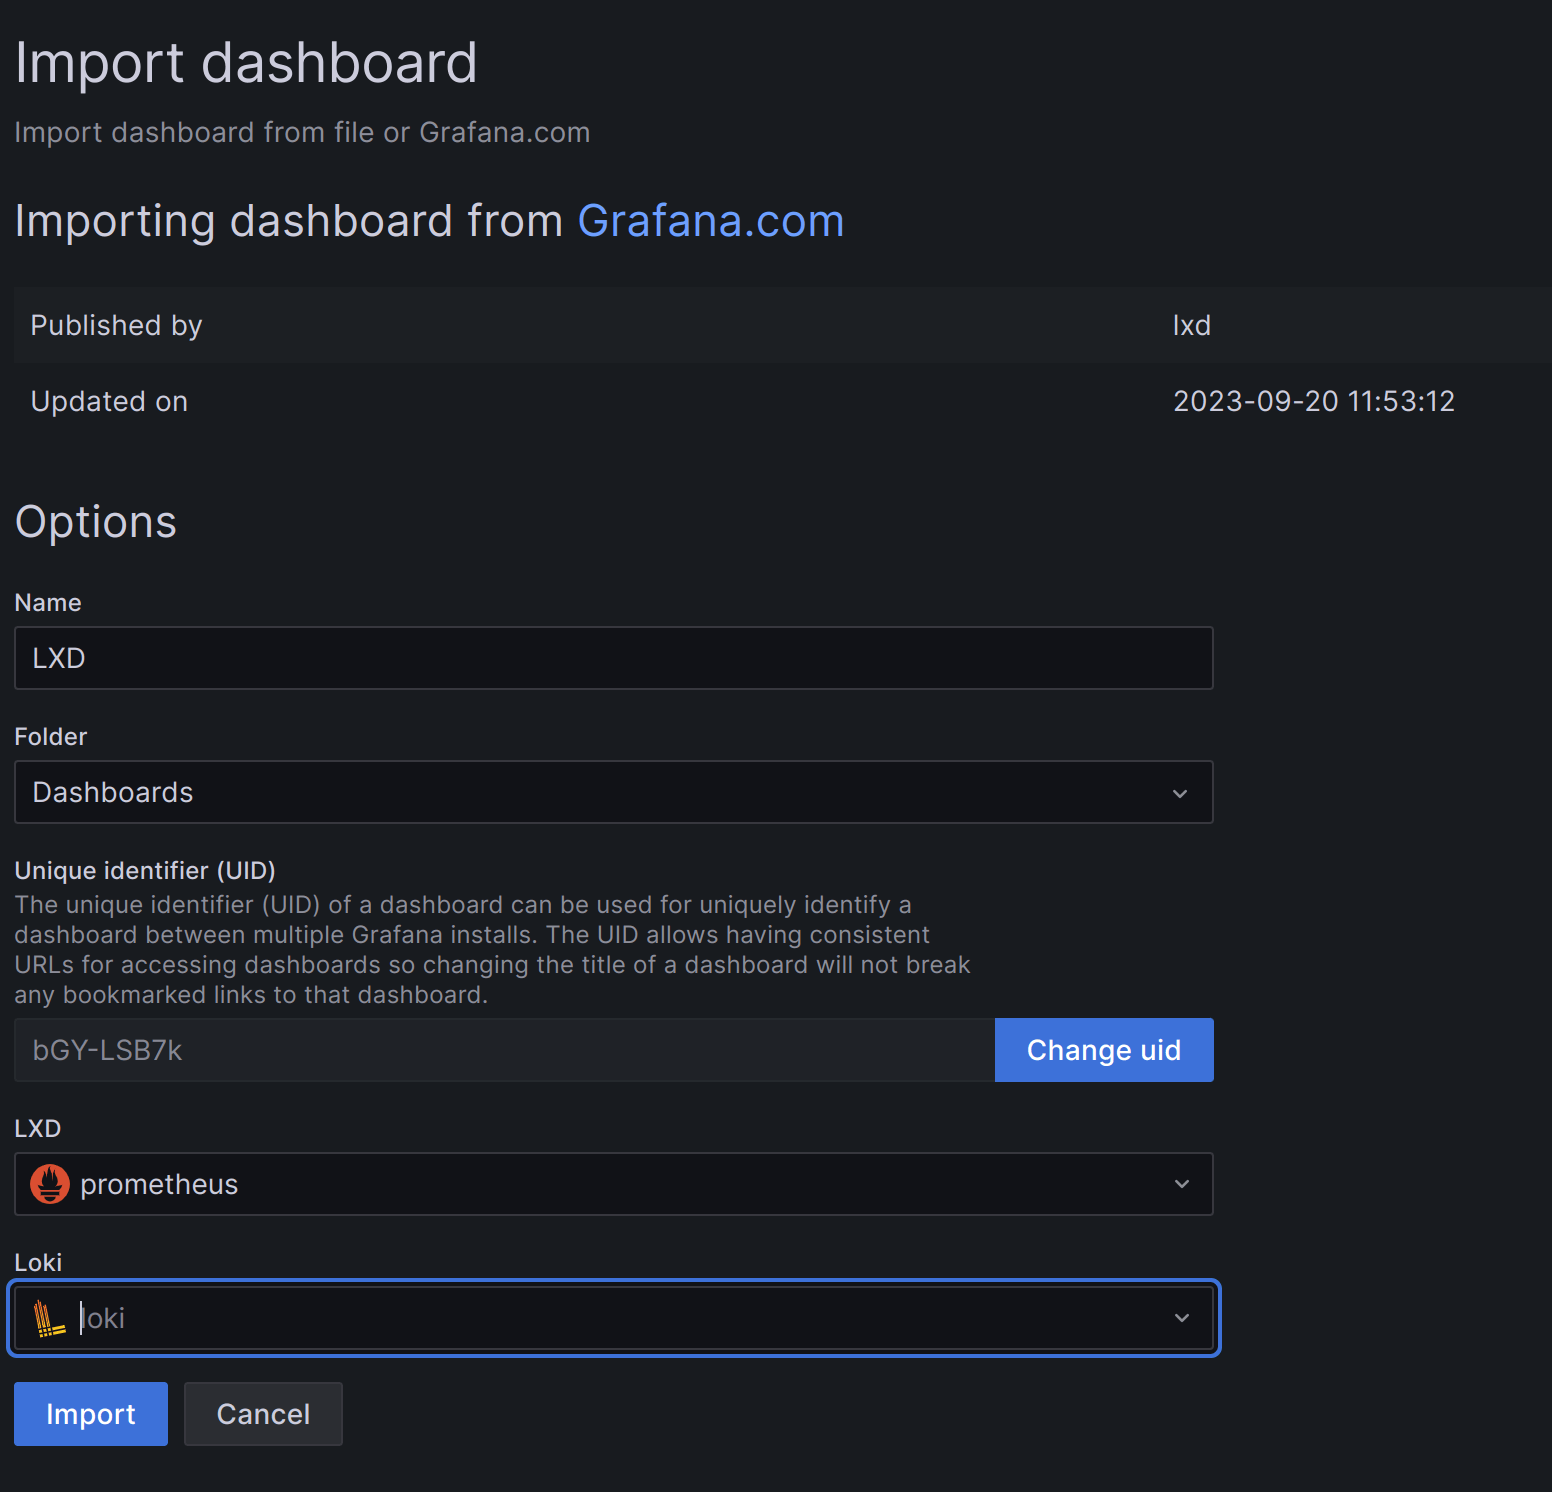Cancel the dashboard import
Viewport: 1552px width, 1492px height.
tap(262, 1413)
